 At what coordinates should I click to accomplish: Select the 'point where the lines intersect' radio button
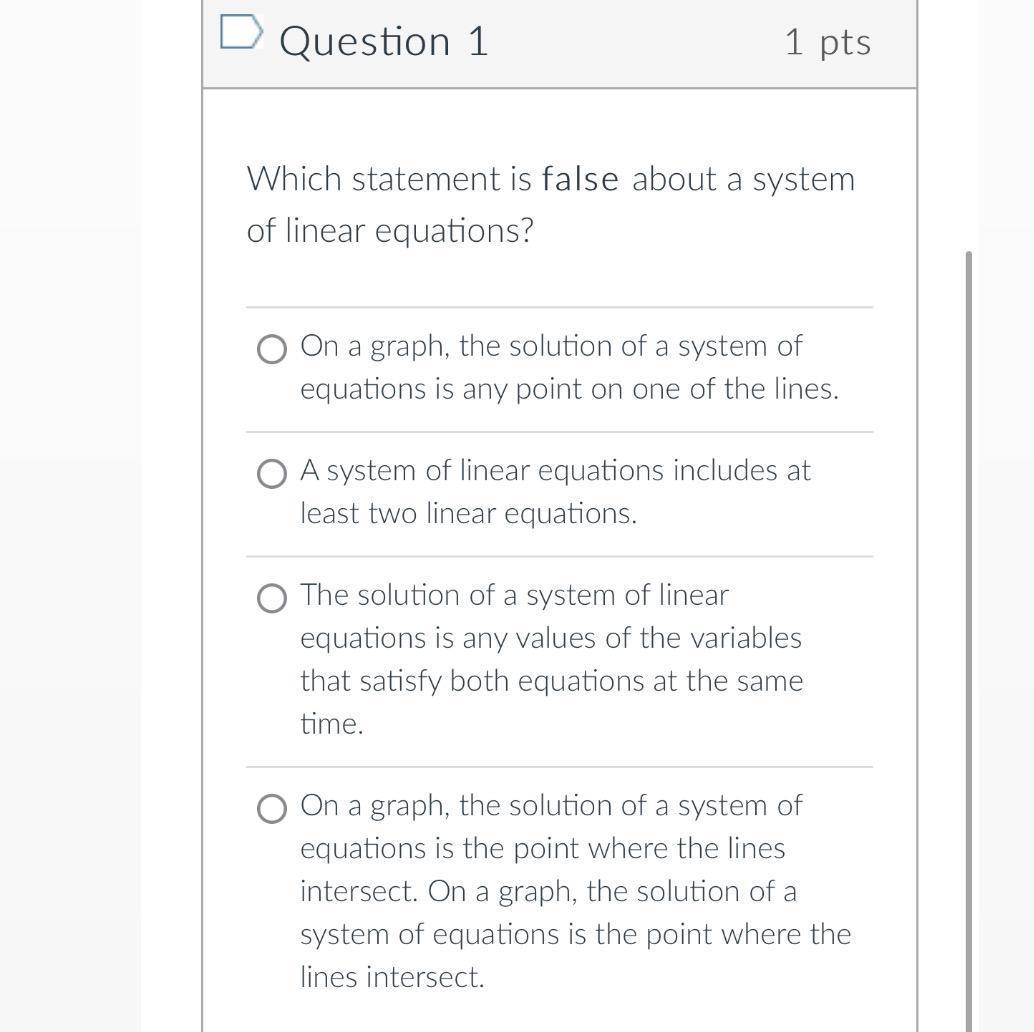click(x=271, y=808)
